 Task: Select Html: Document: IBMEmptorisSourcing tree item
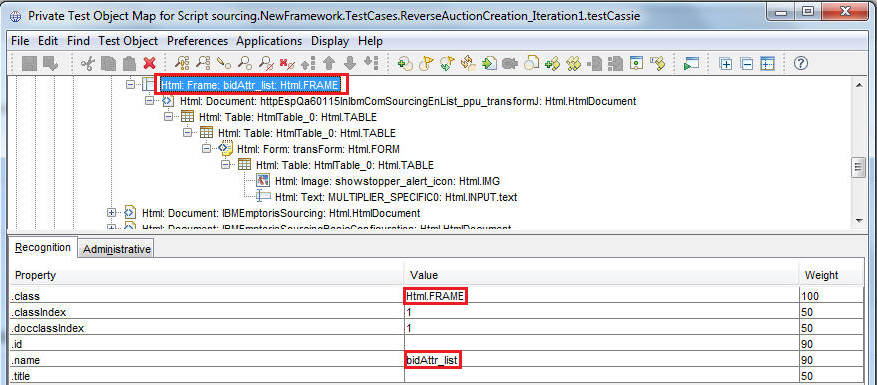[281, 213]
